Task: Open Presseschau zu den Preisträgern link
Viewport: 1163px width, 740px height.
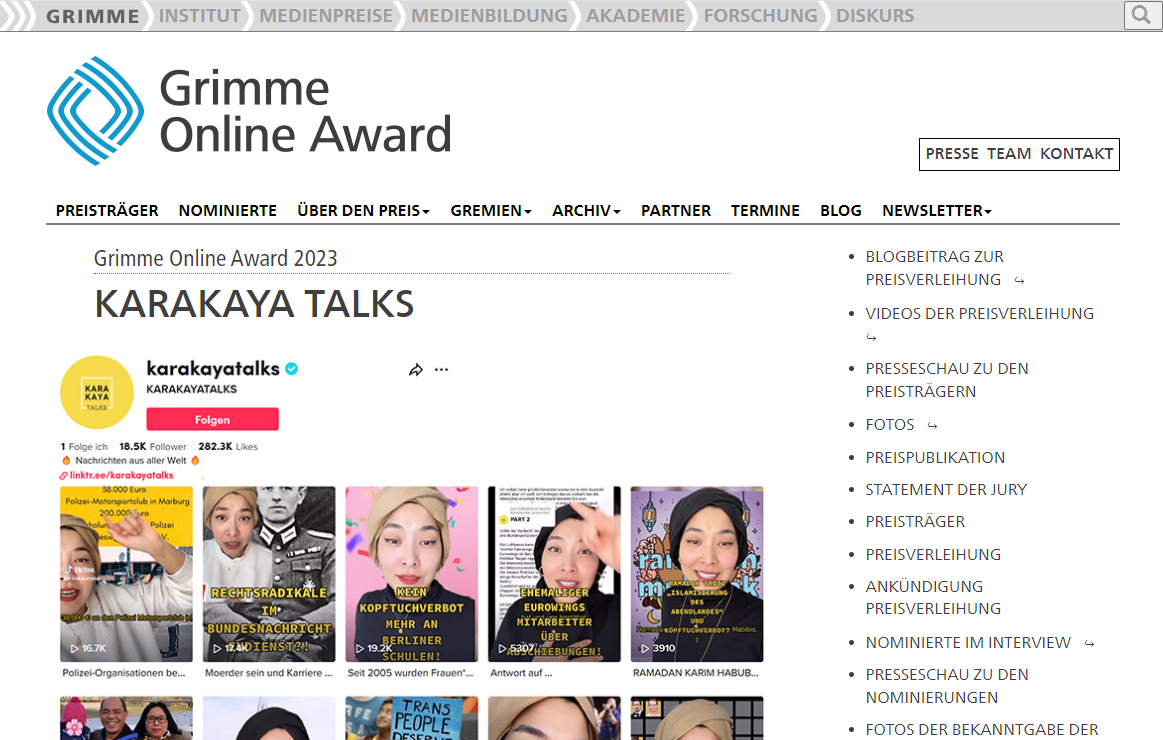Action: 947,380
